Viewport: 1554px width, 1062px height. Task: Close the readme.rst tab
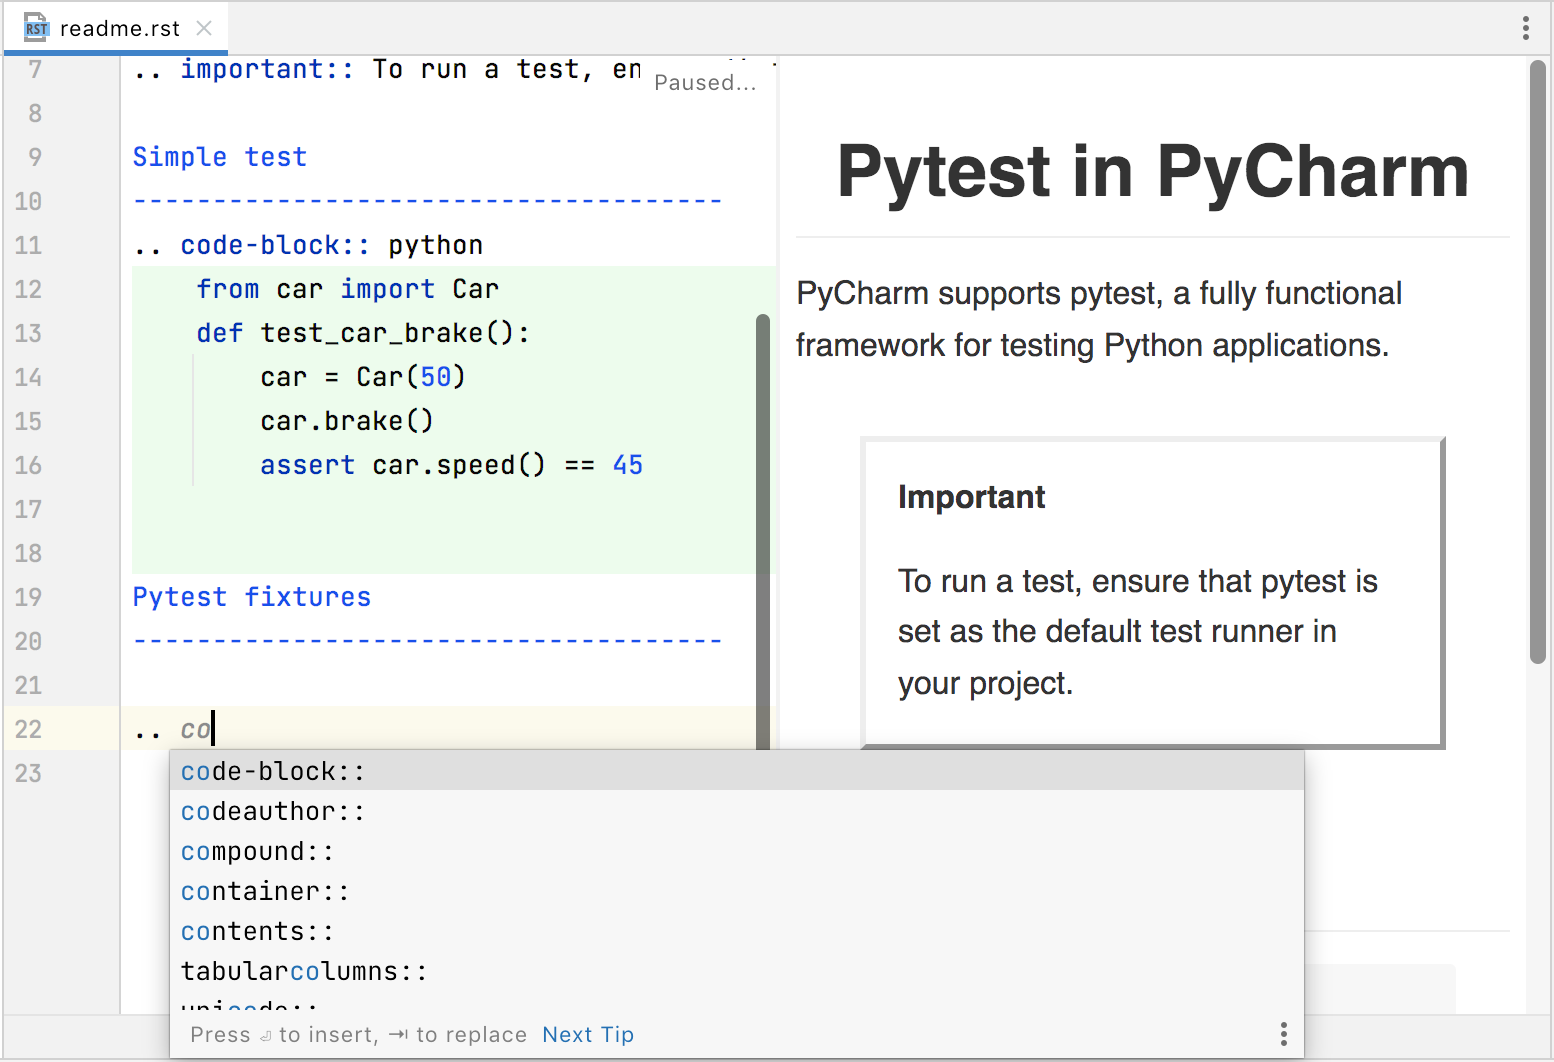pyautogui.click(x=204, y=28)
